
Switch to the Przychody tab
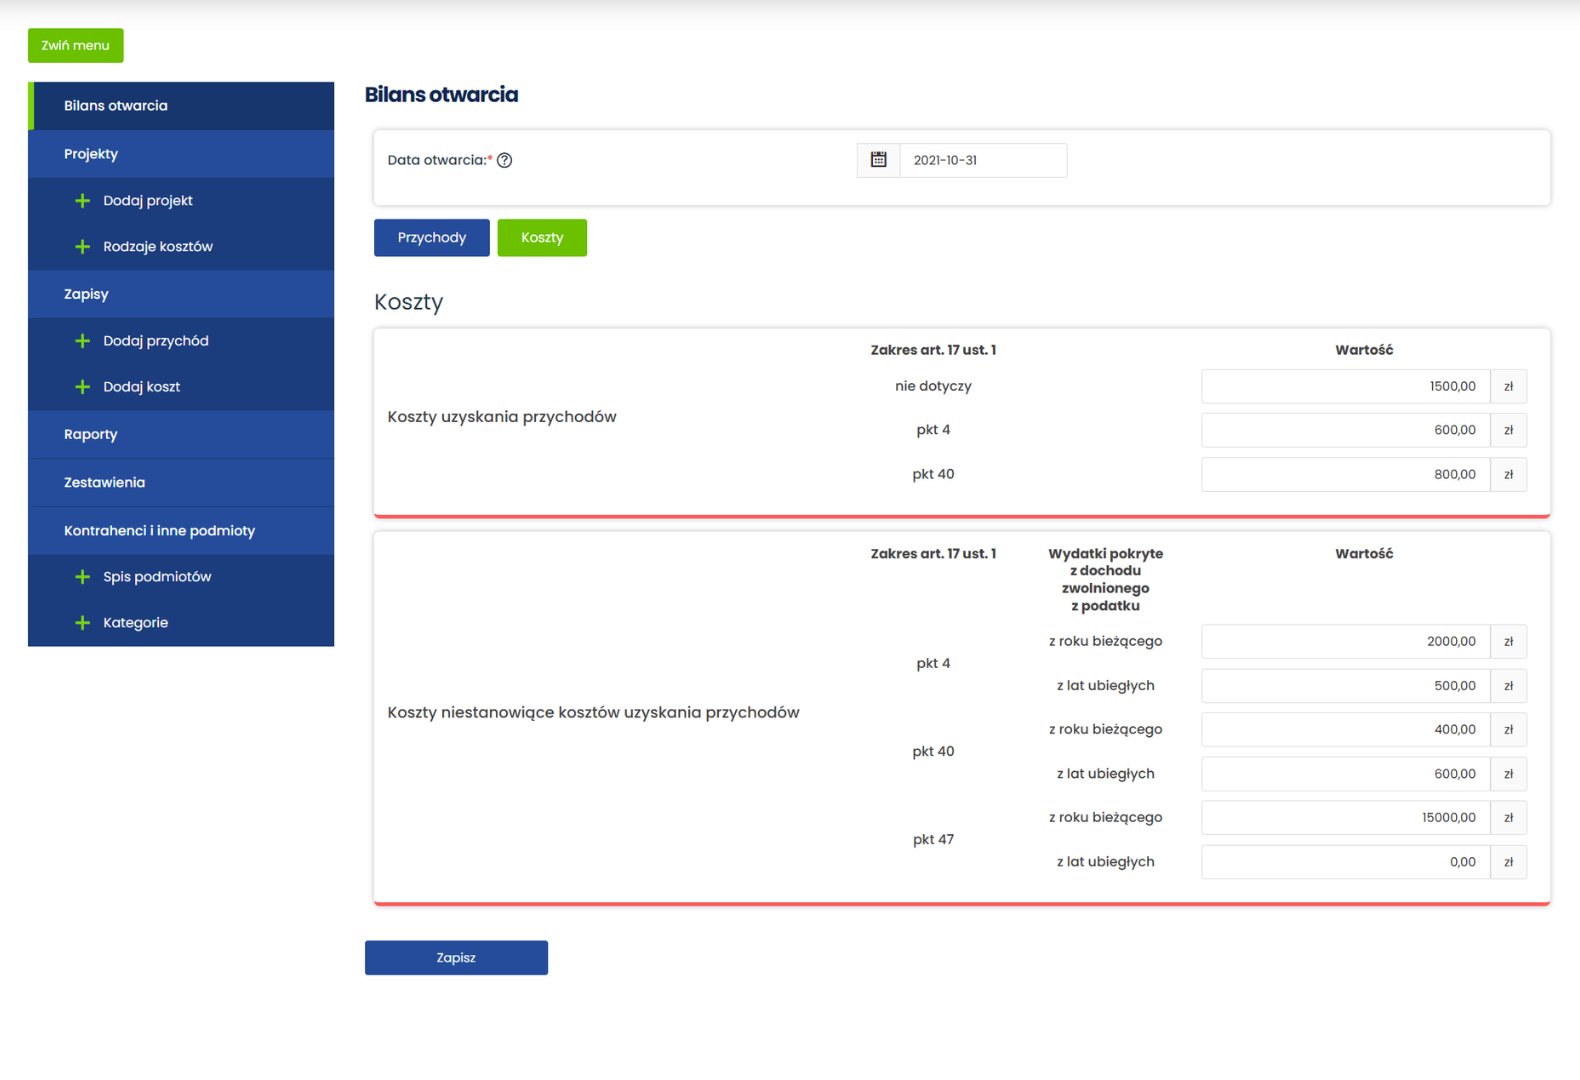(431, 238)
